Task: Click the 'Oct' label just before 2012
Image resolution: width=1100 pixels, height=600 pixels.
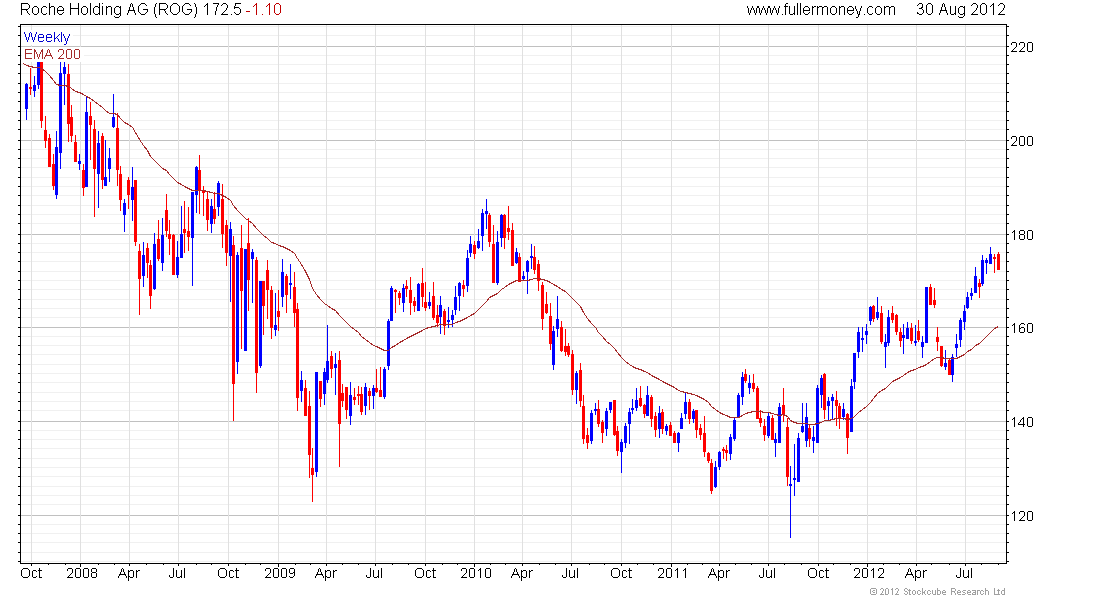Action: point(818,573)
